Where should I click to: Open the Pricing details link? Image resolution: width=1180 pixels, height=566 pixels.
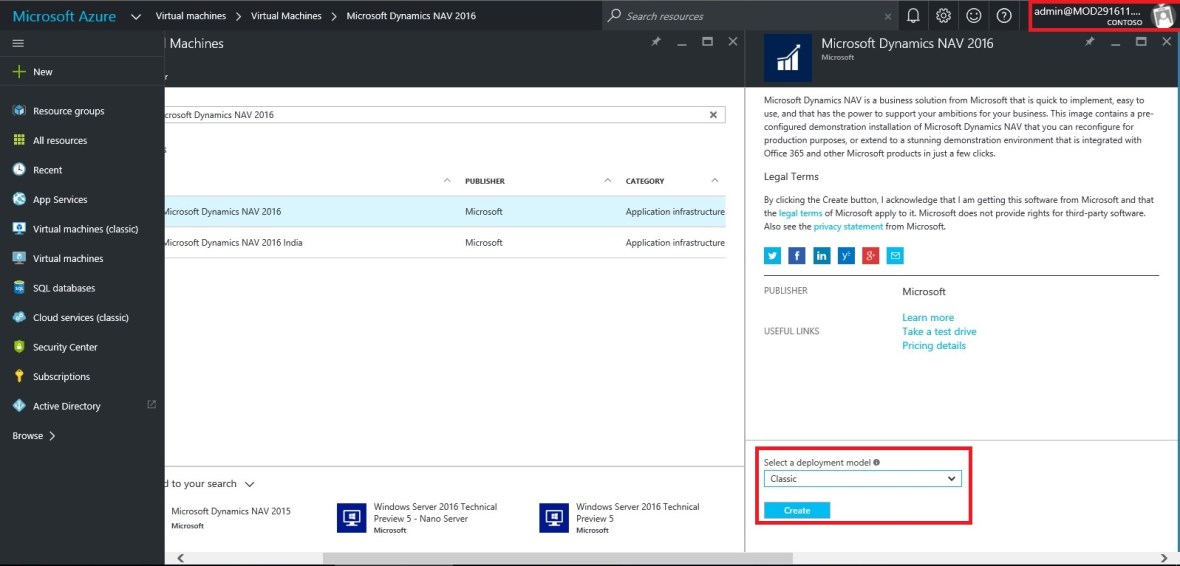[x=934, y=346]
